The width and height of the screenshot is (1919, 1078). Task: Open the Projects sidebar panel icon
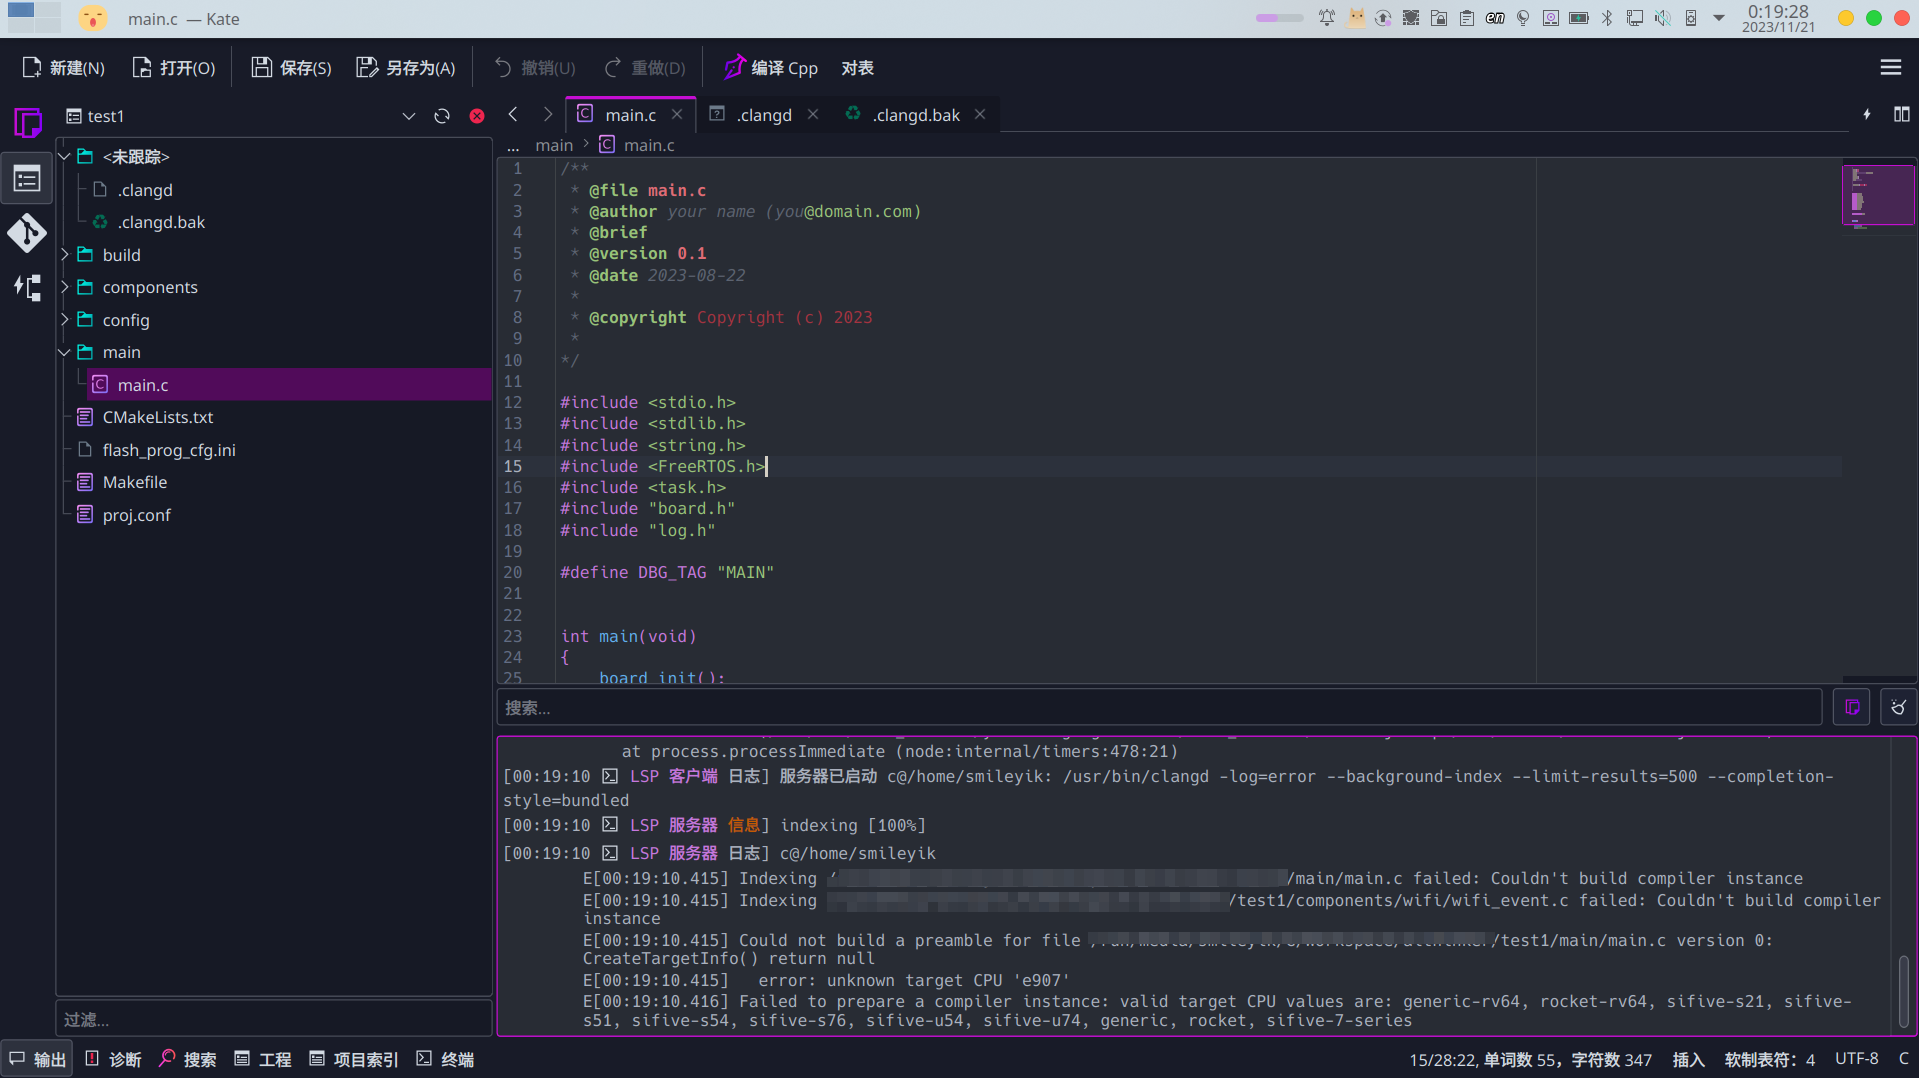27,179
